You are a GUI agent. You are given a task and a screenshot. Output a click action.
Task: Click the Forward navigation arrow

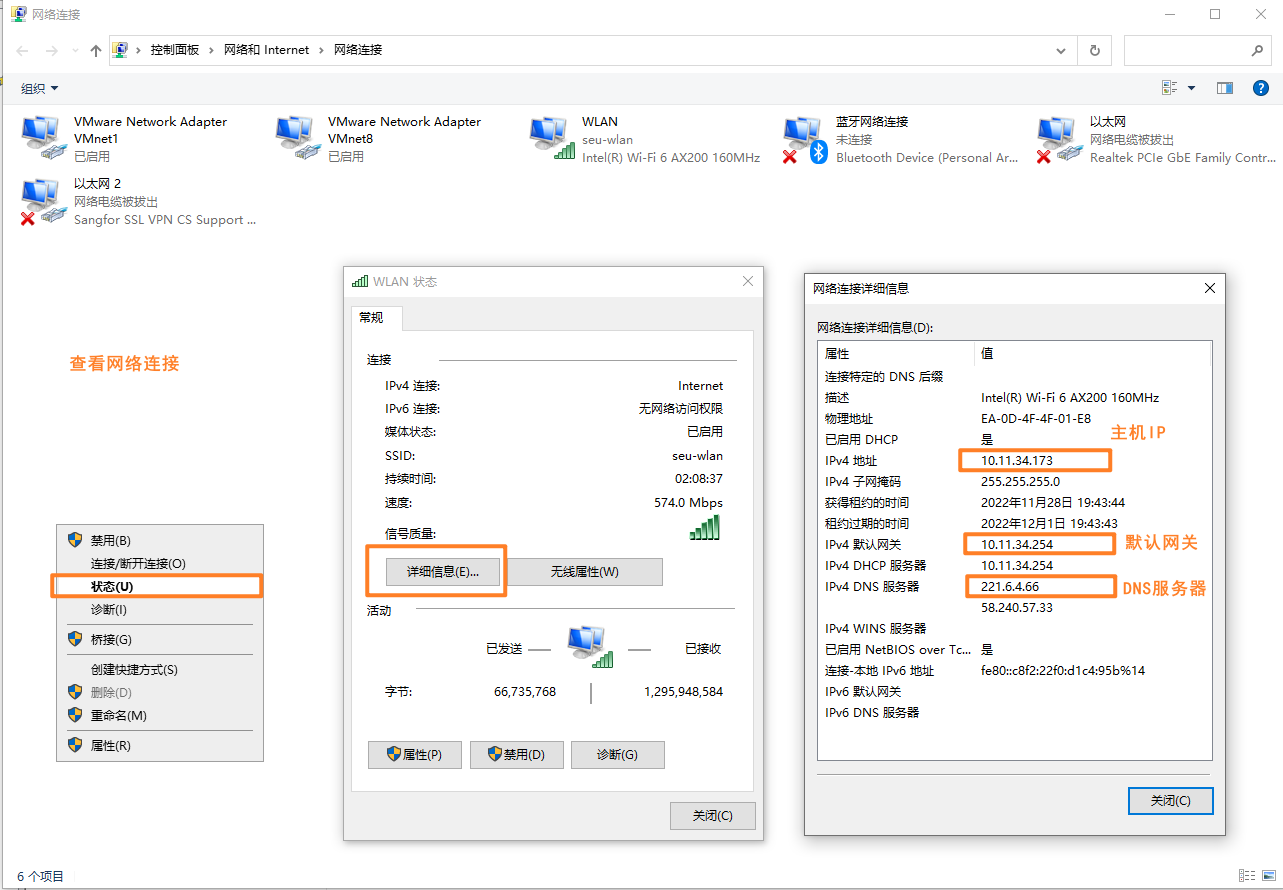tap(51, 50)
